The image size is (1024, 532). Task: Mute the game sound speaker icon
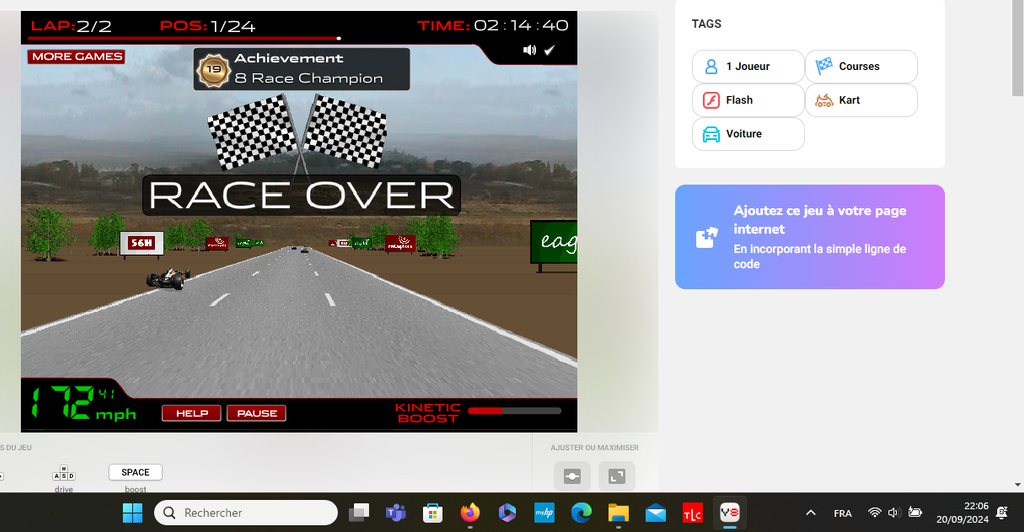[529, 50]
